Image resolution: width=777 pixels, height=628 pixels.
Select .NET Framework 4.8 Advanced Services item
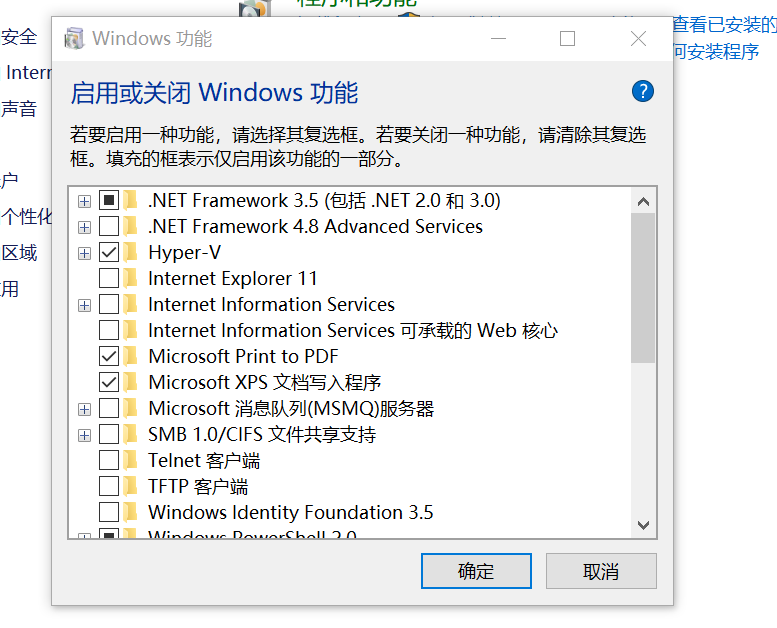(315, 227)
